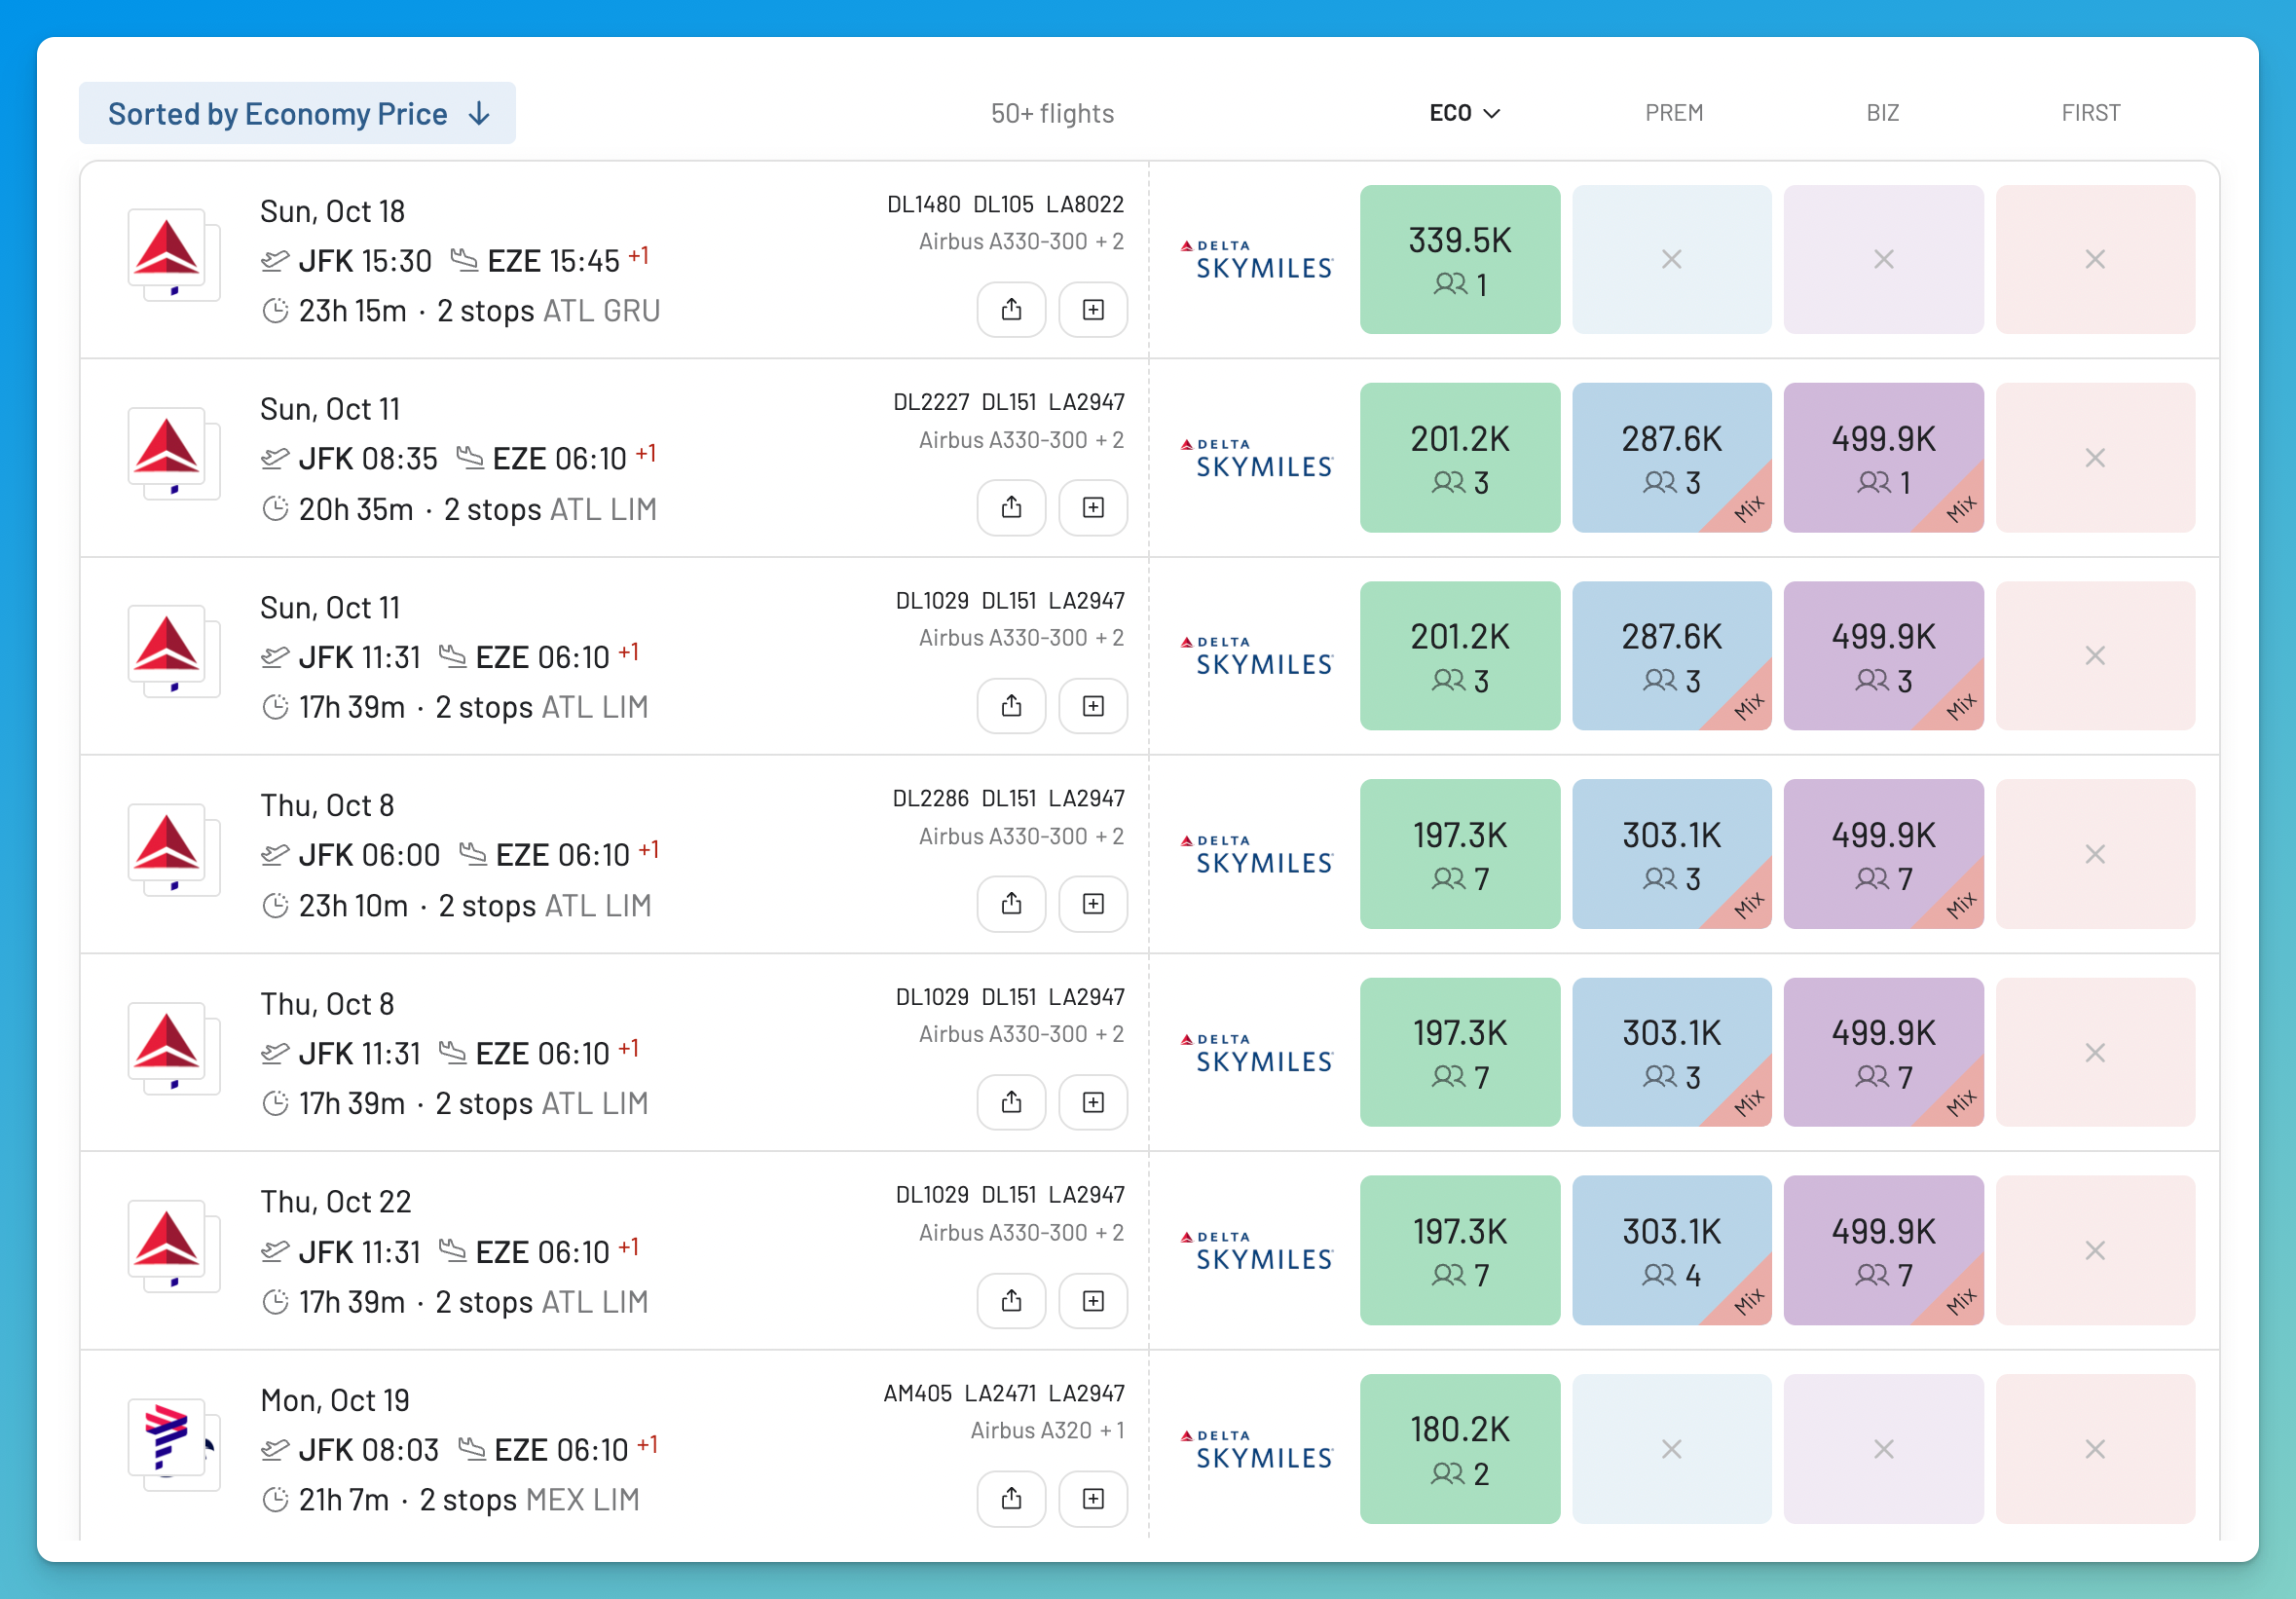The height and width of the screenshot is (1599, 2296).
Task: Click Delta logo on Oct 22 flight
Action: point(167,1239)
